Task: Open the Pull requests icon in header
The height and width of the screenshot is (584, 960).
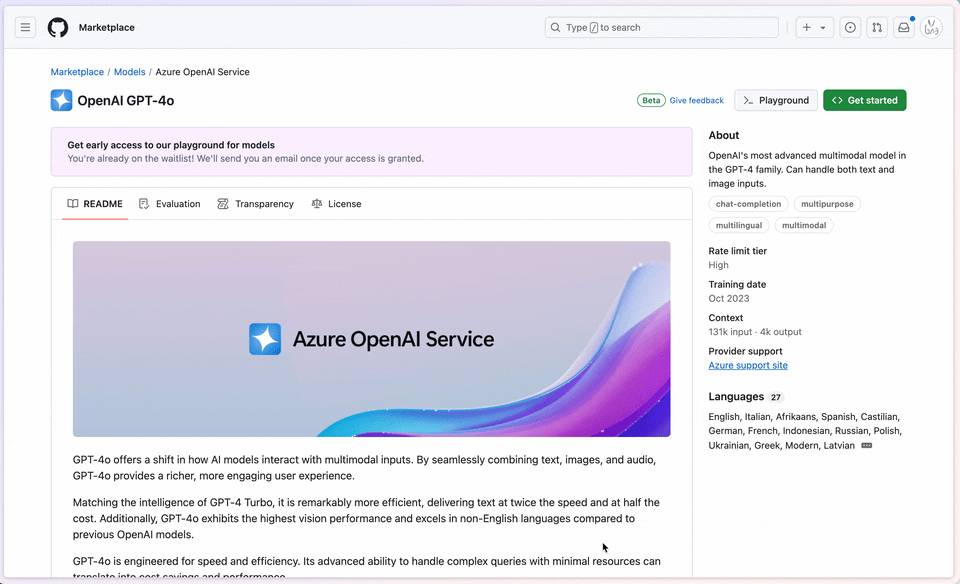Action: 877,28
